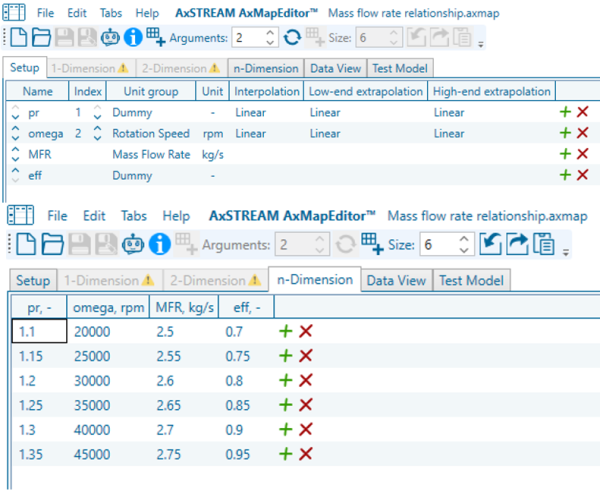Click import arrow icon in bottom window toolbar

[x=490, y=244]
